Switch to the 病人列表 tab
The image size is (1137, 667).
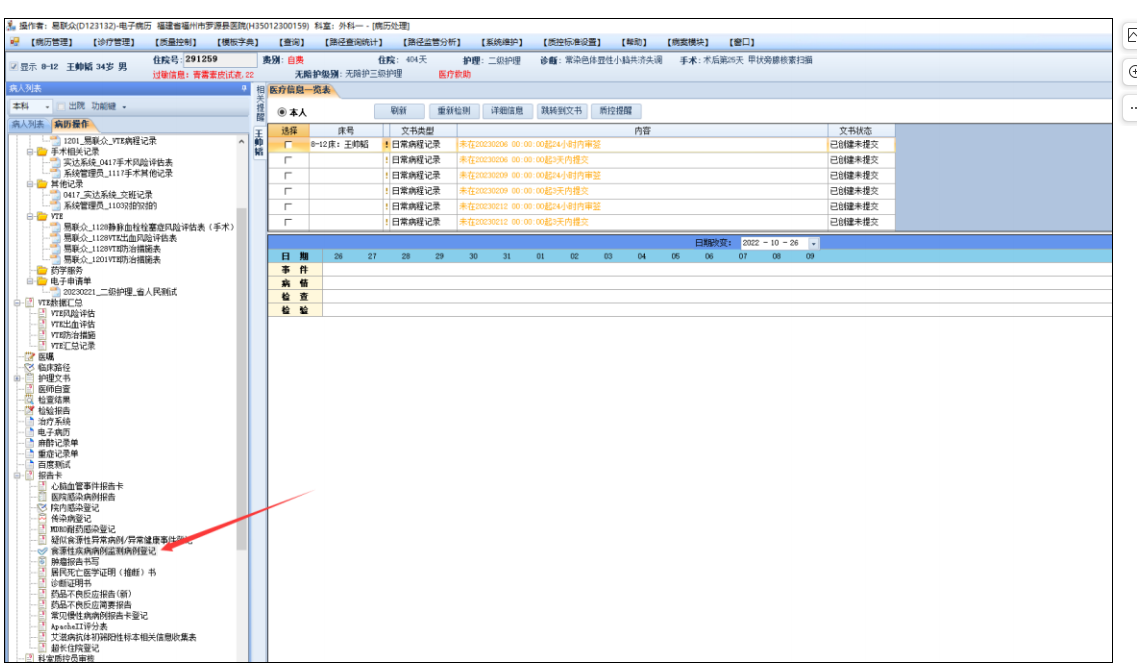28,125
